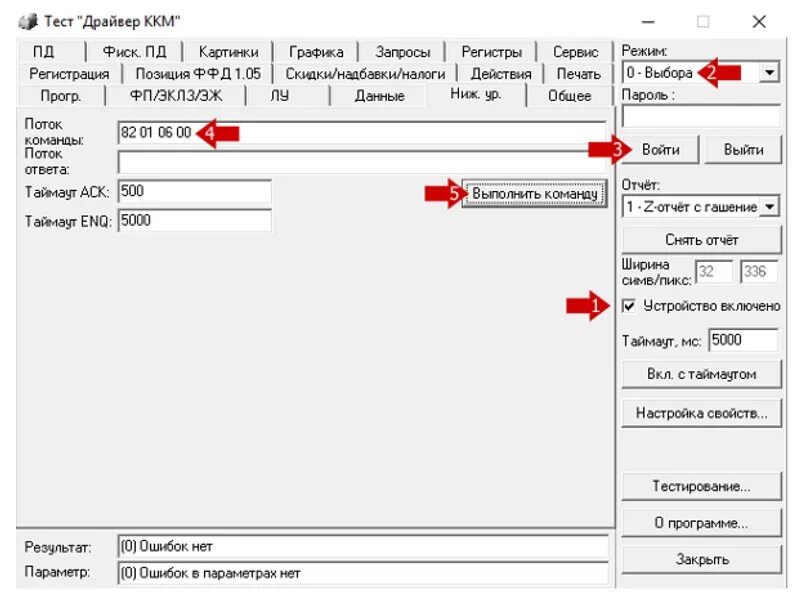Image resolution: width=800 pixels, height=607 pixels.
Task: Open the Фиск. ПД tab
Action: pos(135,52)
